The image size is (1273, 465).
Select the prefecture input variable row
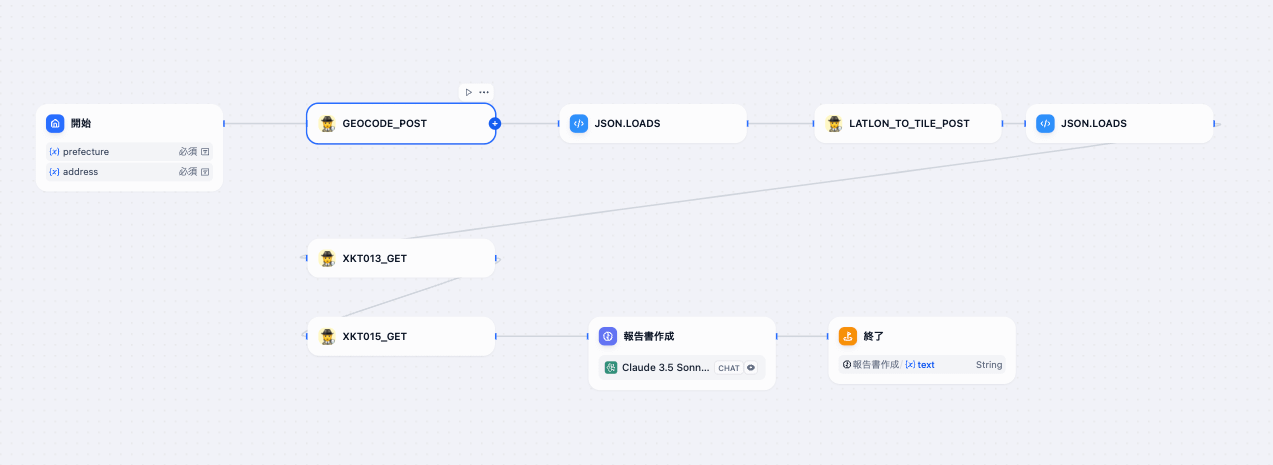[x=129, y=152]
